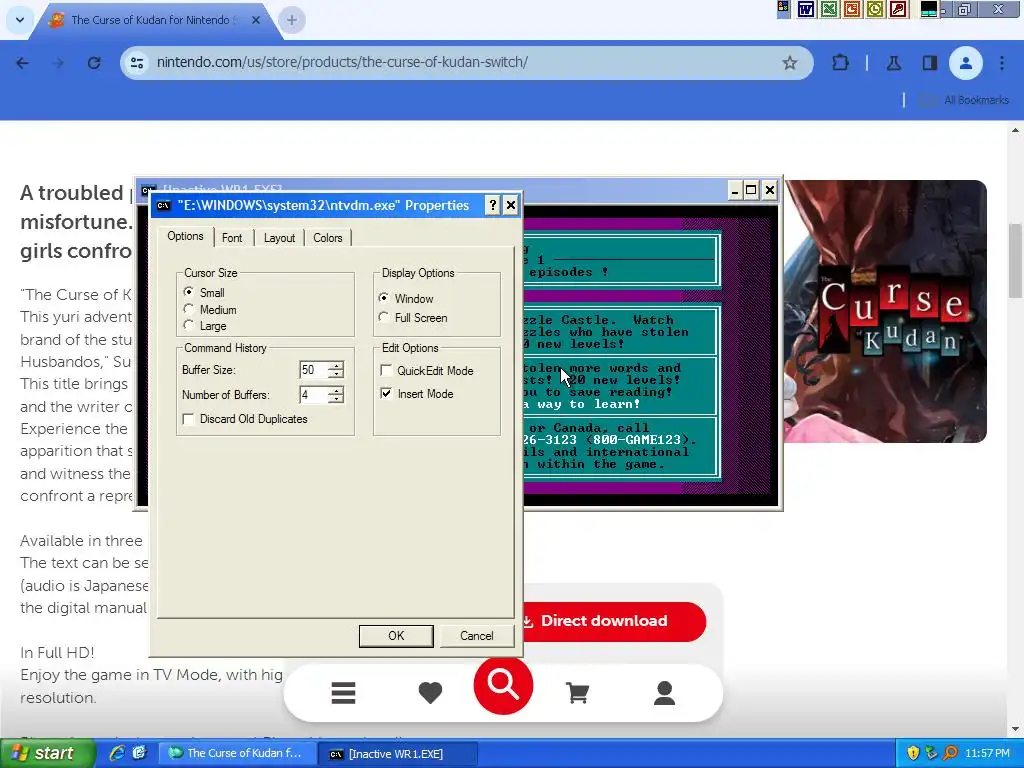Open Outlook clock icon in shortcut bar

pyautogui.click(x=875, y=9)
